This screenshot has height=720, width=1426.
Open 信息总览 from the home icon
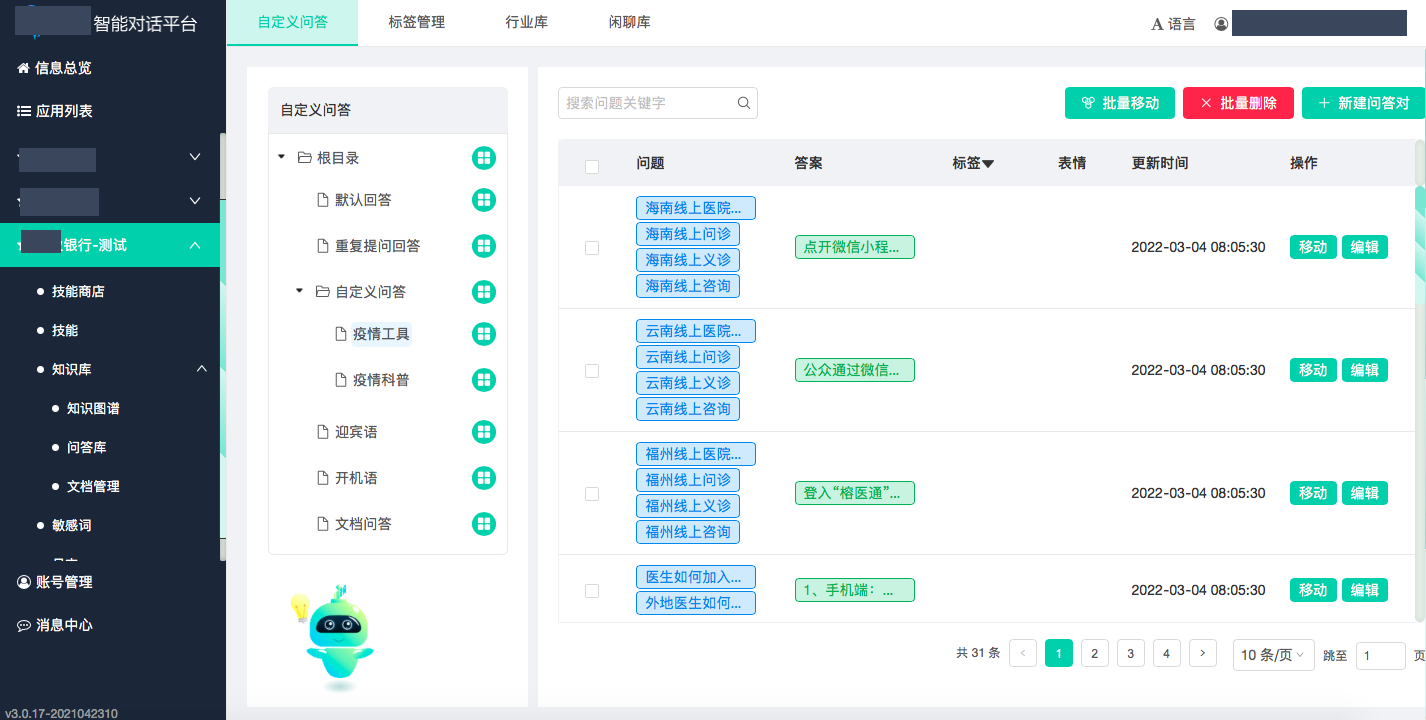point(23,68)
